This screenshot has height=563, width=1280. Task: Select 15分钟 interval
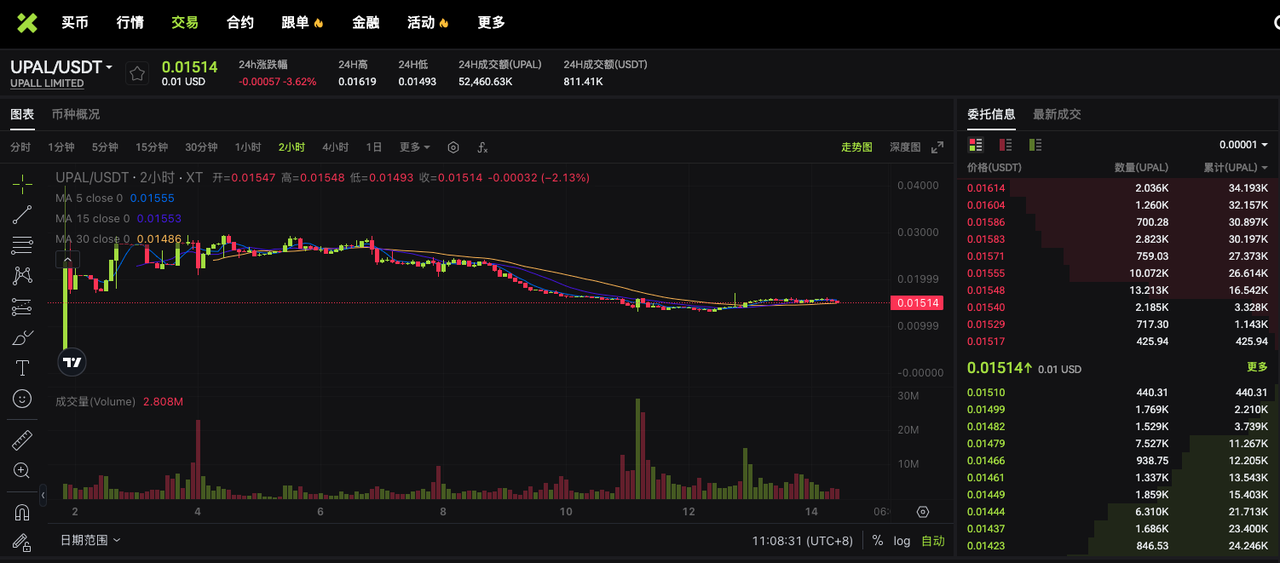click(x=152, y=147)
